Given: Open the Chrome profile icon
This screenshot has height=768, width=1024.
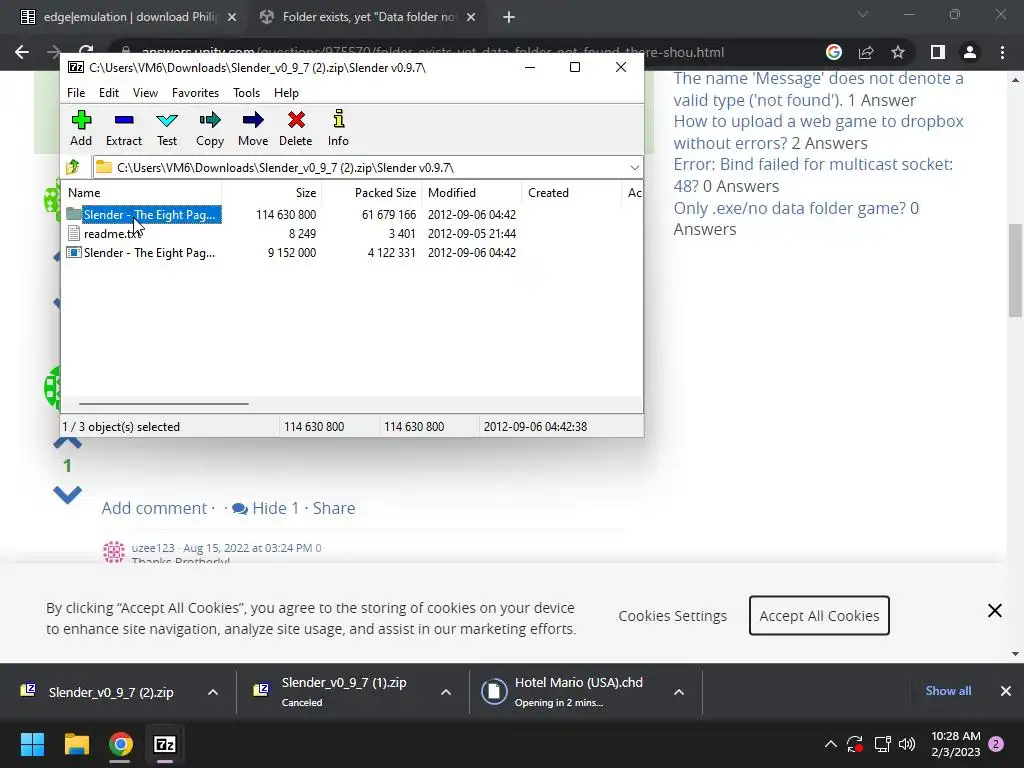Looking at the screenshot, I should pos(970,52).
